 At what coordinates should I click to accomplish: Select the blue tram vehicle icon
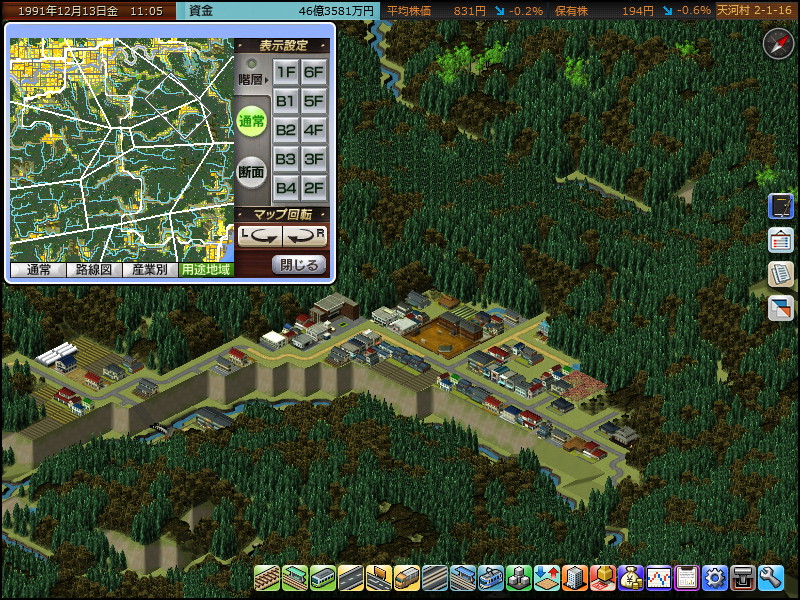[491, 578]
